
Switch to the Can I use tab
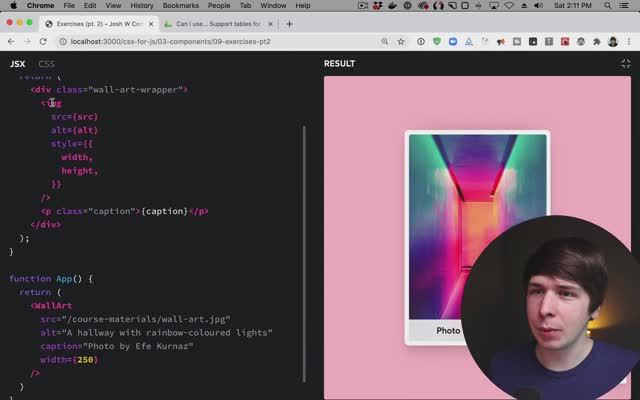click(x=218, y=24)
